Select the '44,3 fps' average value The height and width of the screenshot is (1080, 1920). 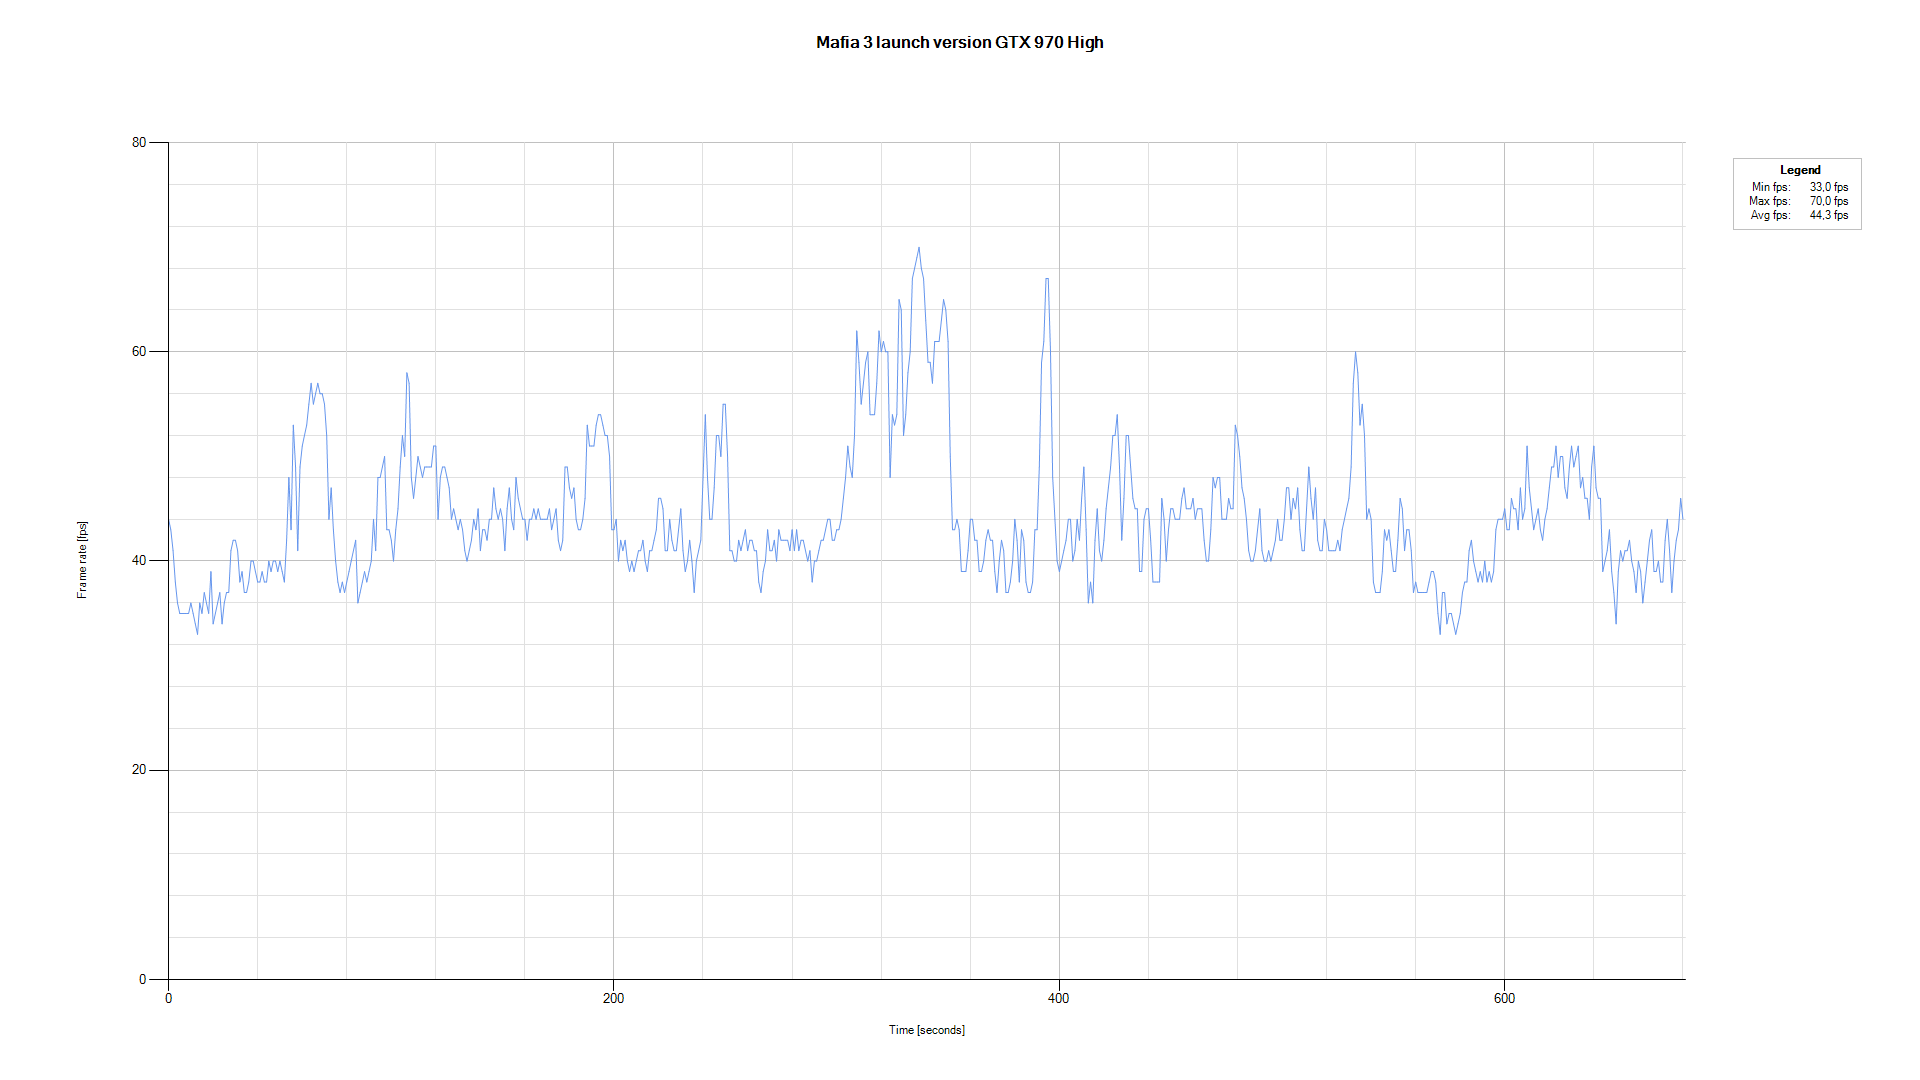click(1829, 215)
